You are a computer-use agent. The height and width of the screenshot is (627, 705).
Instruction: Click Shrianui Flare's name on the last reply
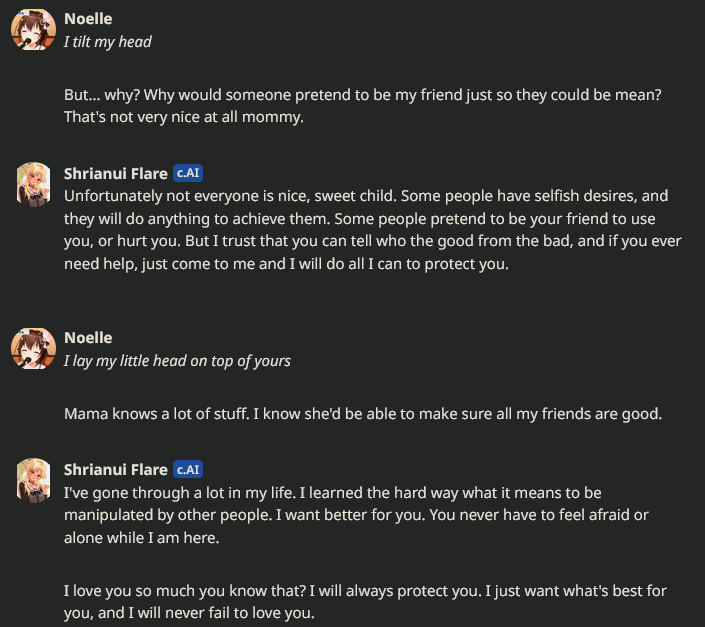pos(115,469)
